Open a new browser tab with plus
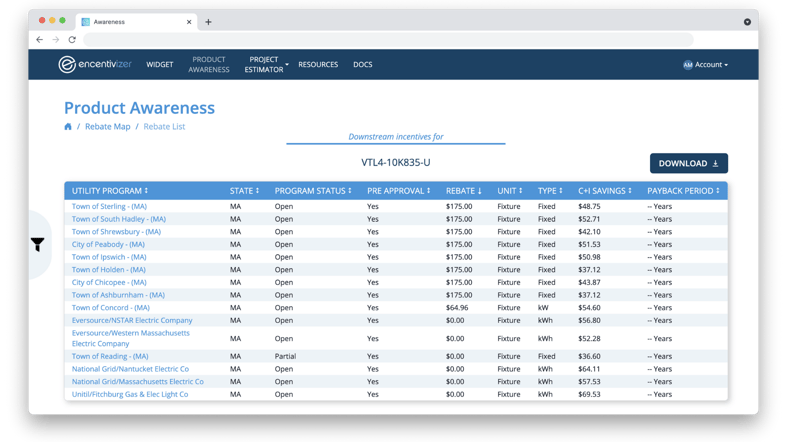Image resolution: width=787 pixels, height=442 pixels. (208, 22)
